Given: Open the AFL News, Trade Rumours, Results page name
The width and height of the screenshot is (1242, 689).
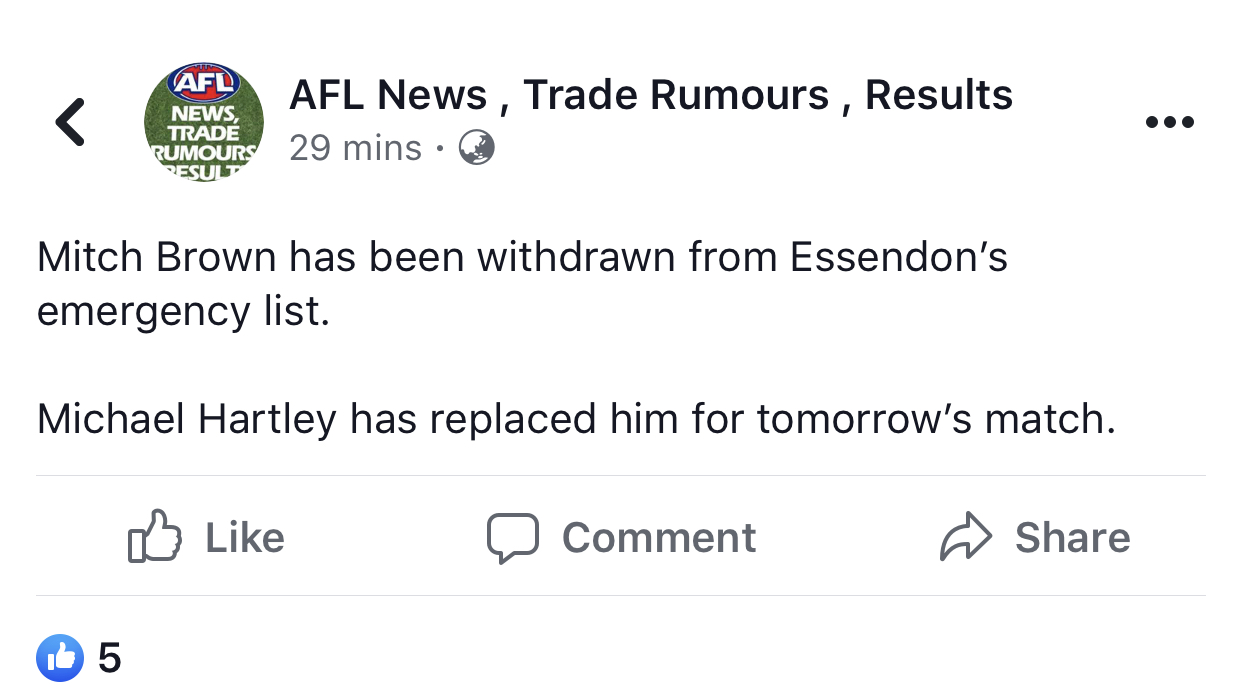Looking at the screenshot, I should [650, 95].
